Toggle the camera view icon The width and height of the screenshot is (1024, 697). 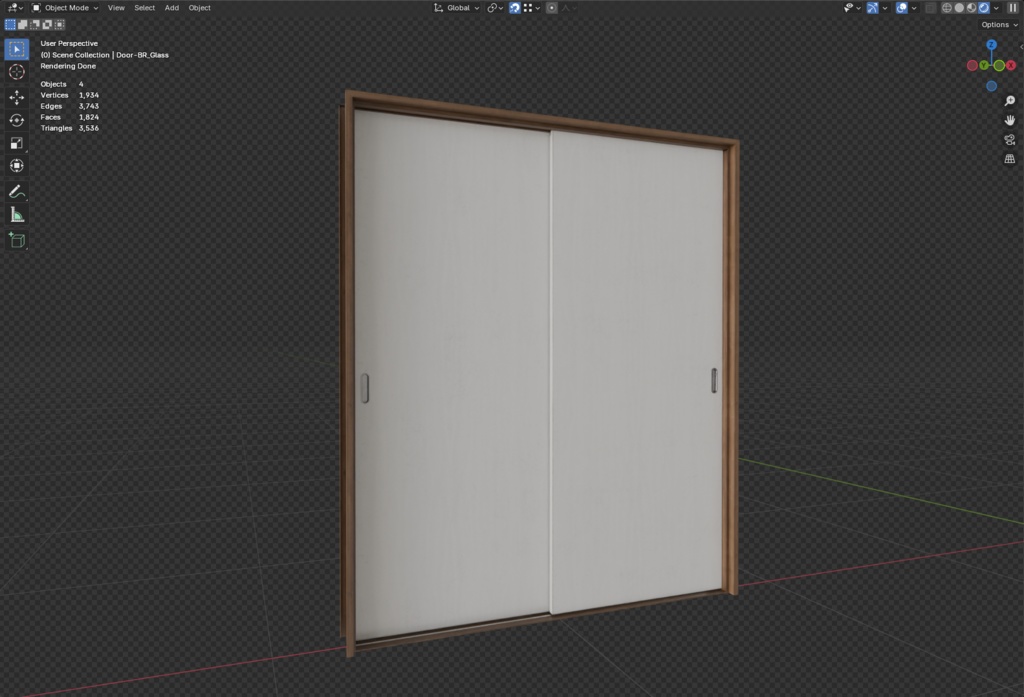click(1010, 140)
